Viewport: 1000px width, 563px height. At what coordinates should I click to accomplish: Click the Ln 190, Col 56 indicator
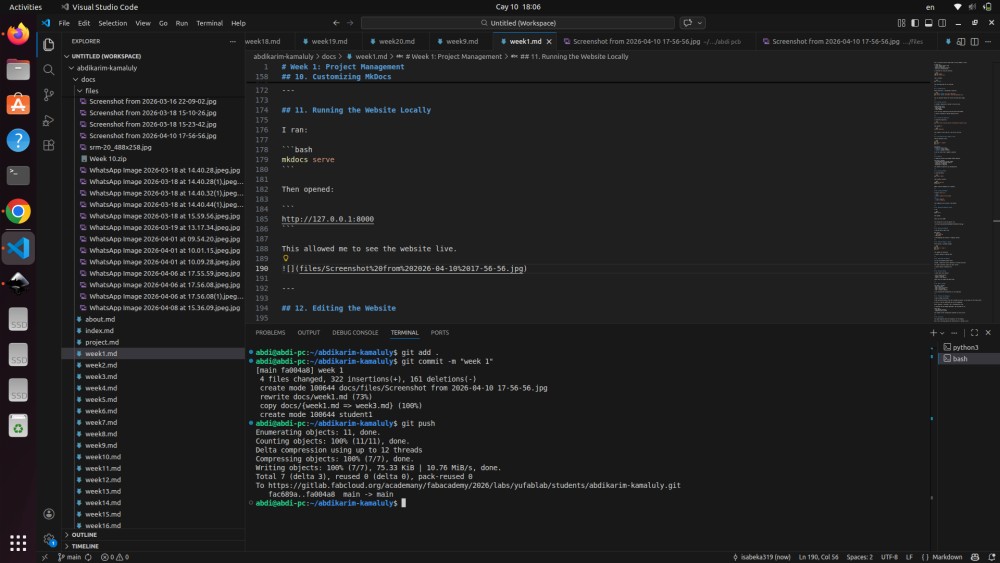click(x=818, y=557)
